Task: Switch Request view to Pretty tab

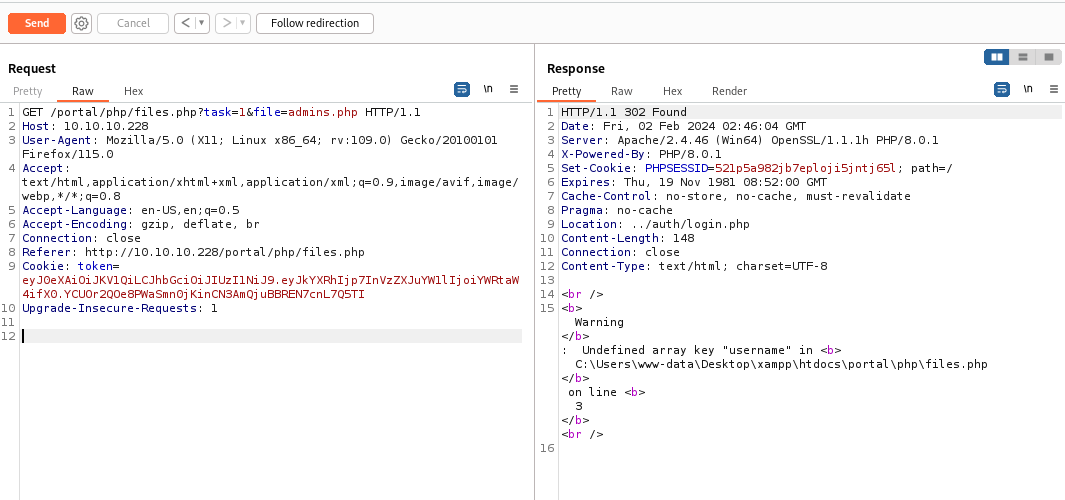Action: (x=28, y=91)
